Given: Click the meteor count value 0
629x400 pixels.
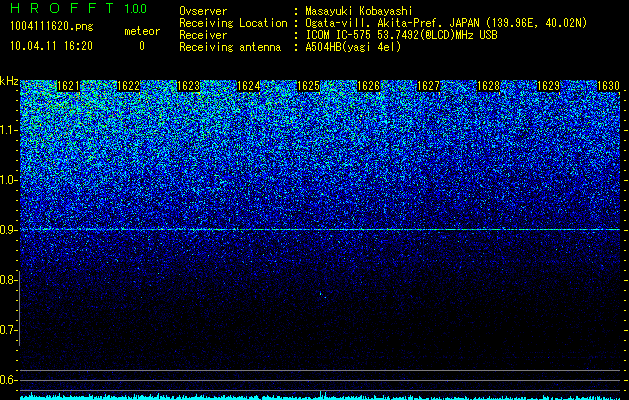Looking at the screenshot, I should point(142,46).
